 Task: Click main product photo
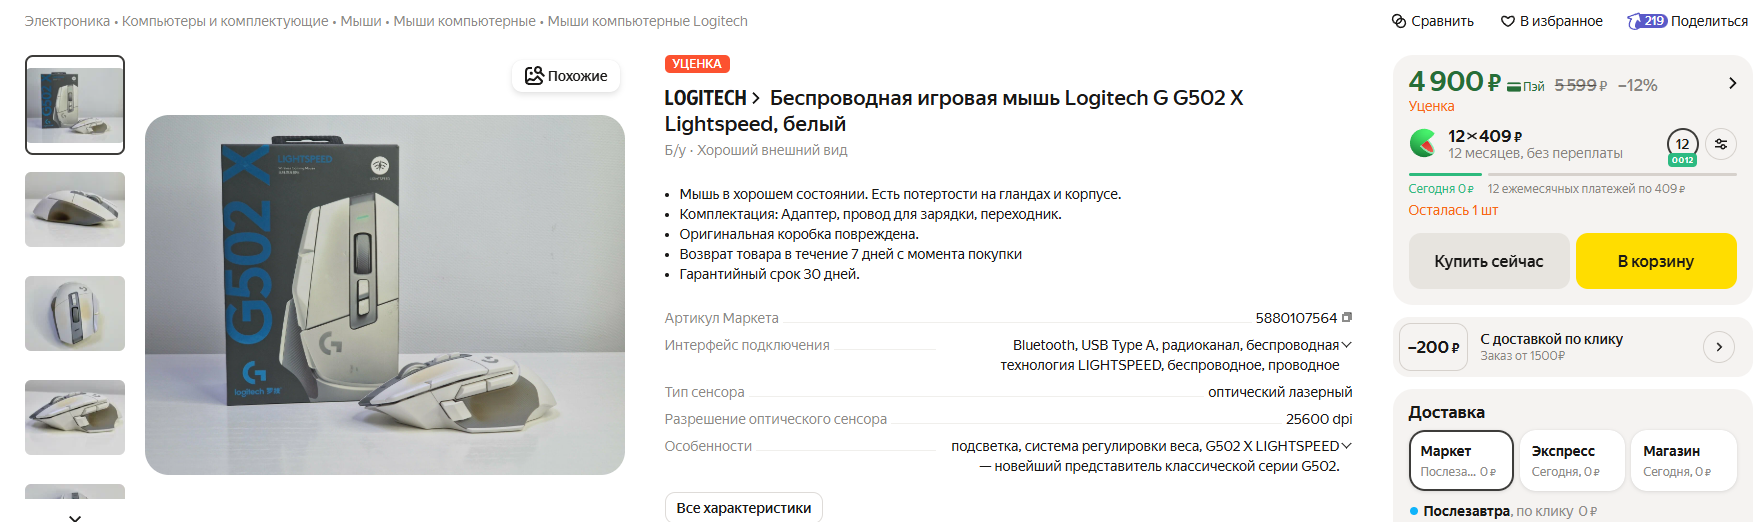click(385, 295)
